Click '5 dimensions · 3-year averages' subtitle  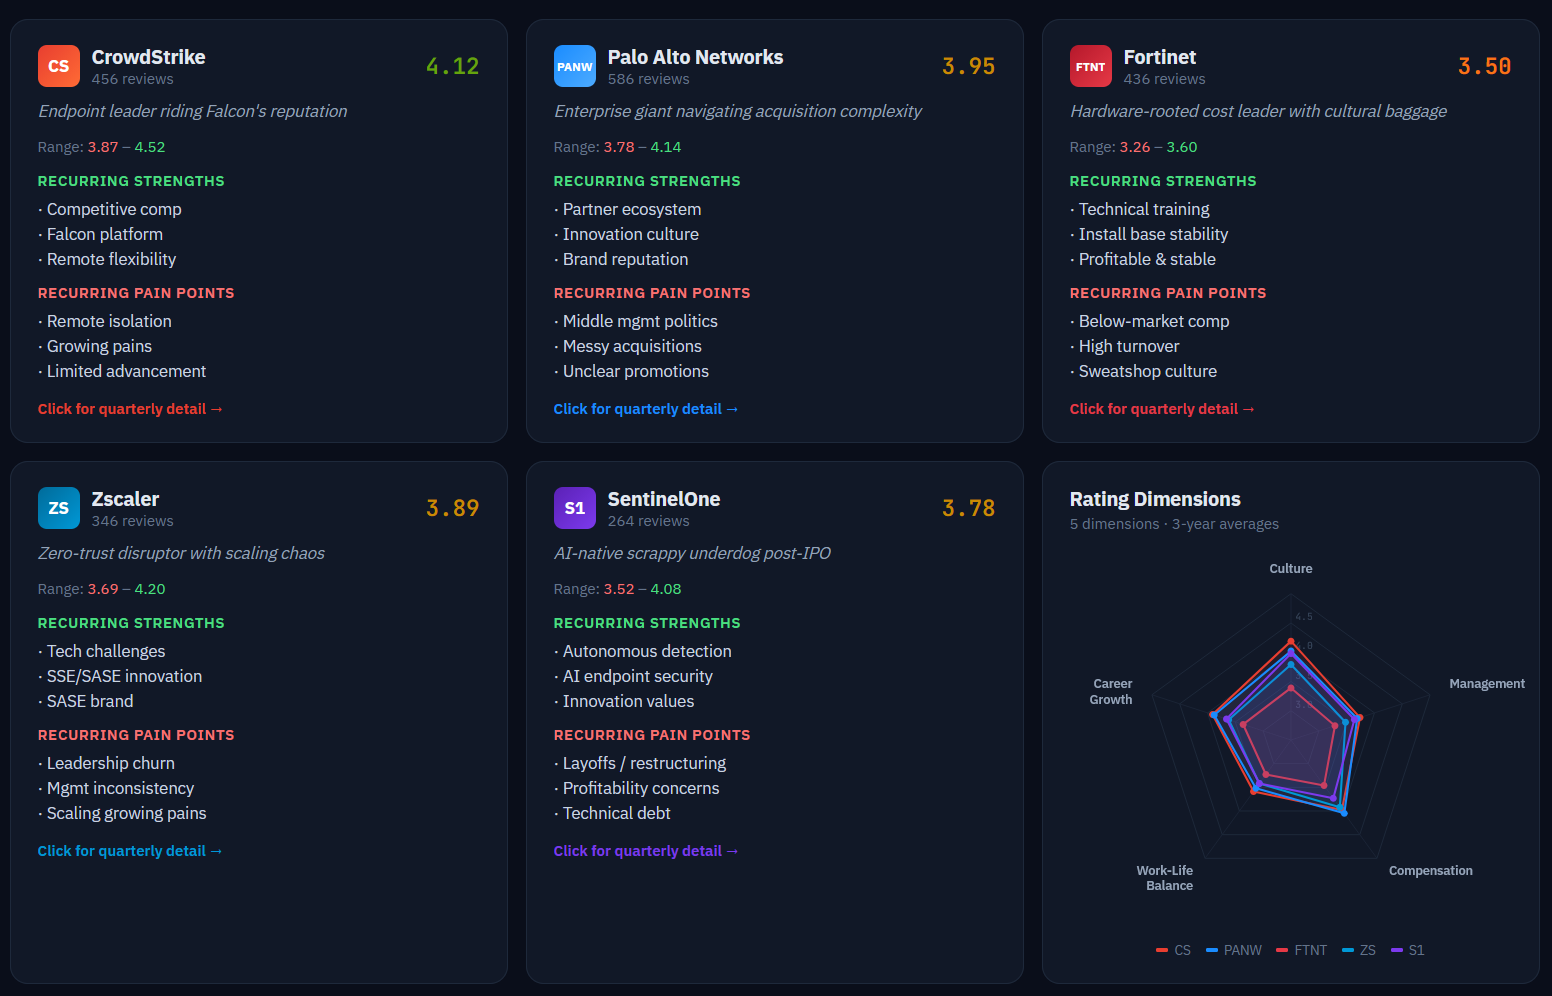click(1174, 524)
